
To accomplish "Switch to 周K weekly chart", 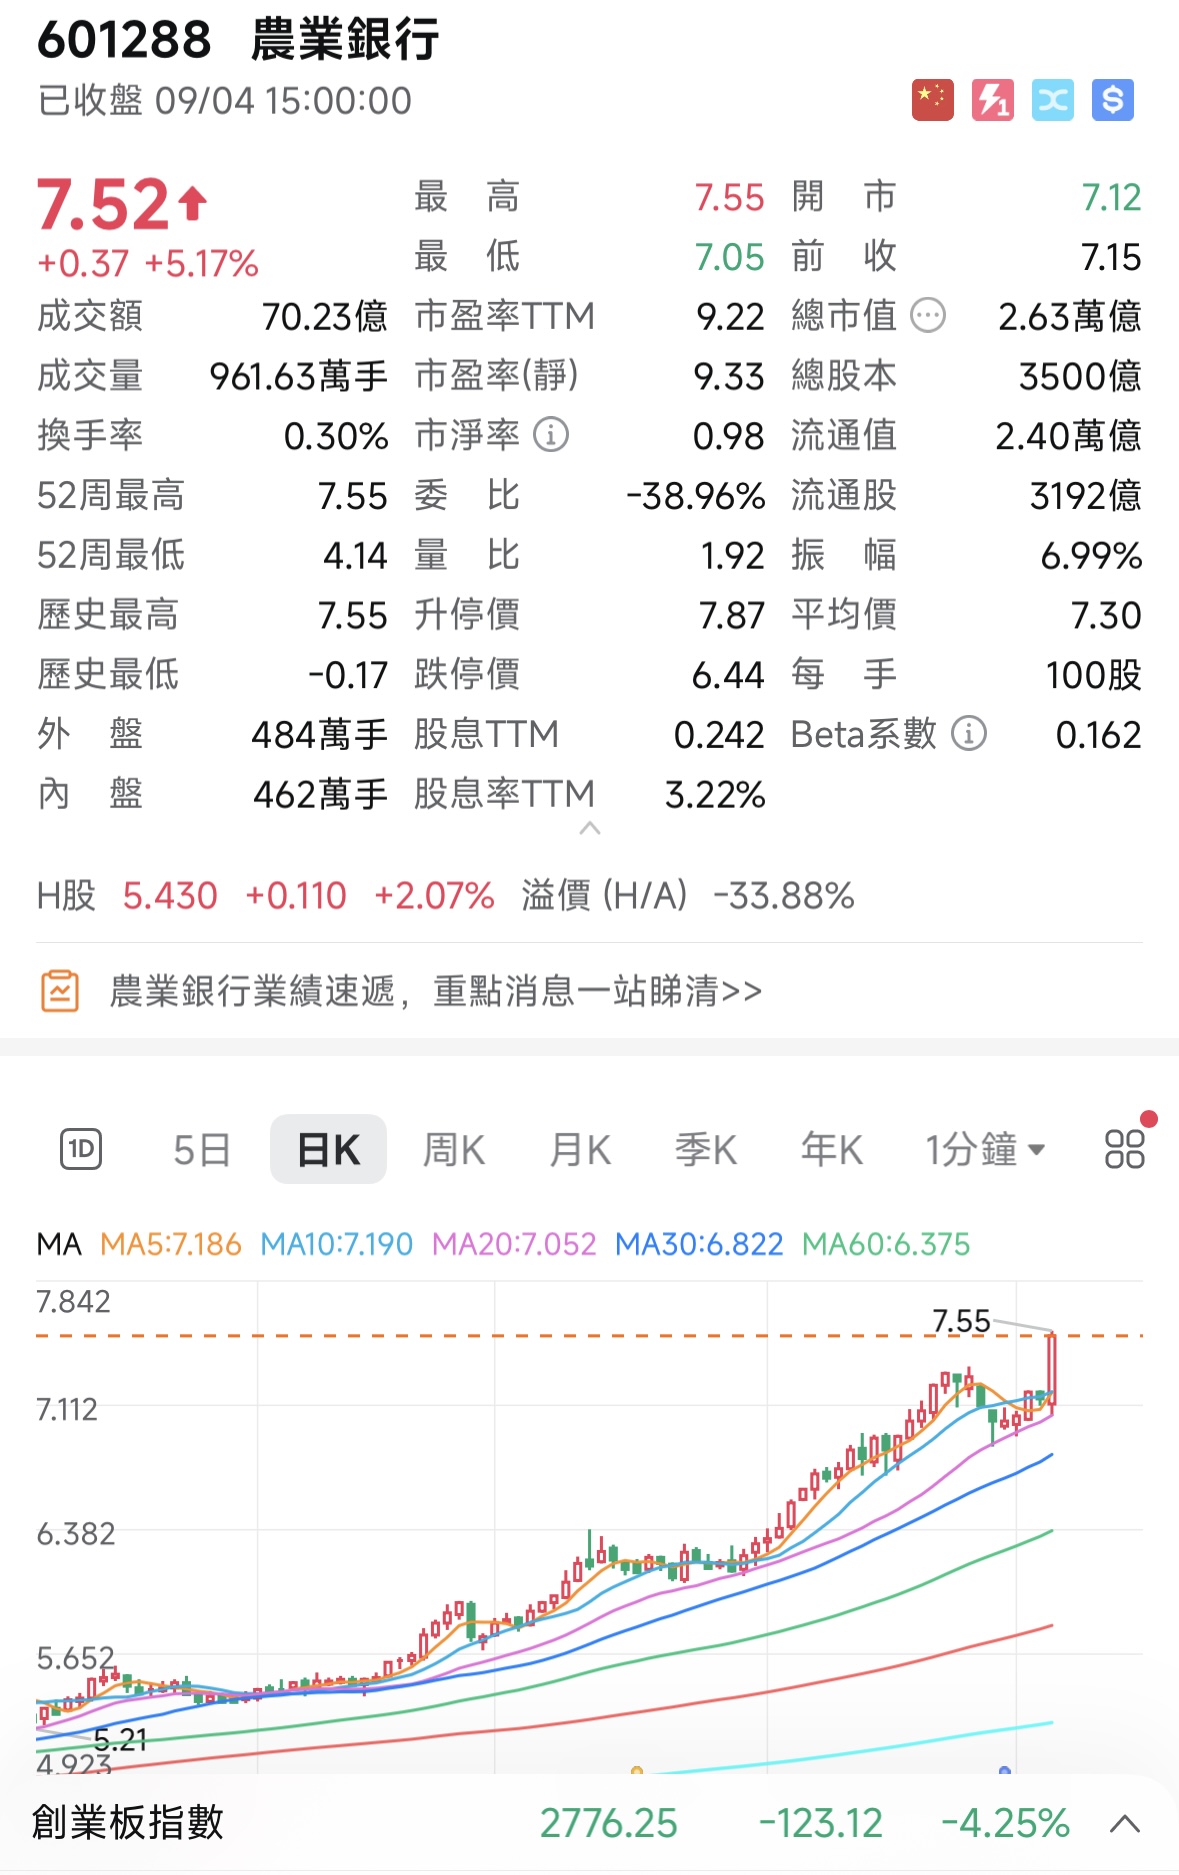I will tap(454, 1150).
